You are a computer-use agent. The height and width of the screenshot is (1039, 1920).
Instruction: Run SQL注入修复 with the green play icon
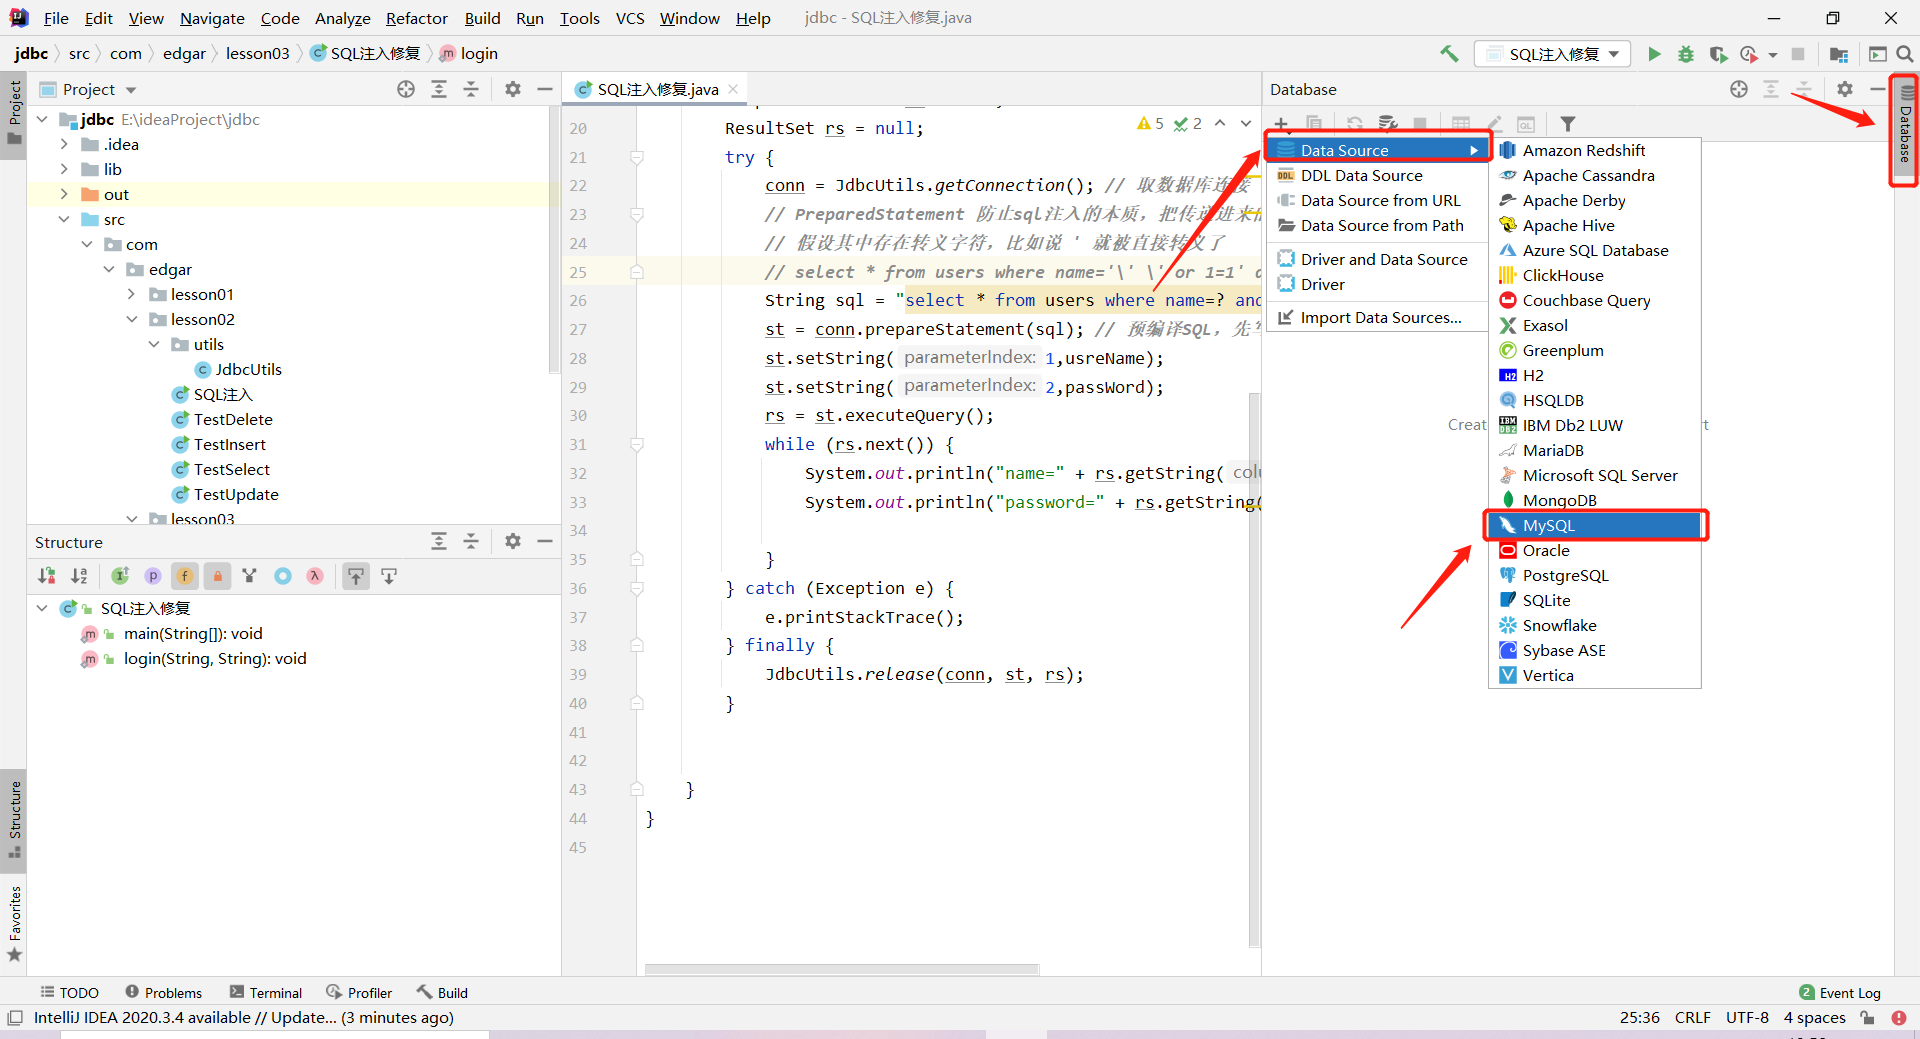(1654, 54)
